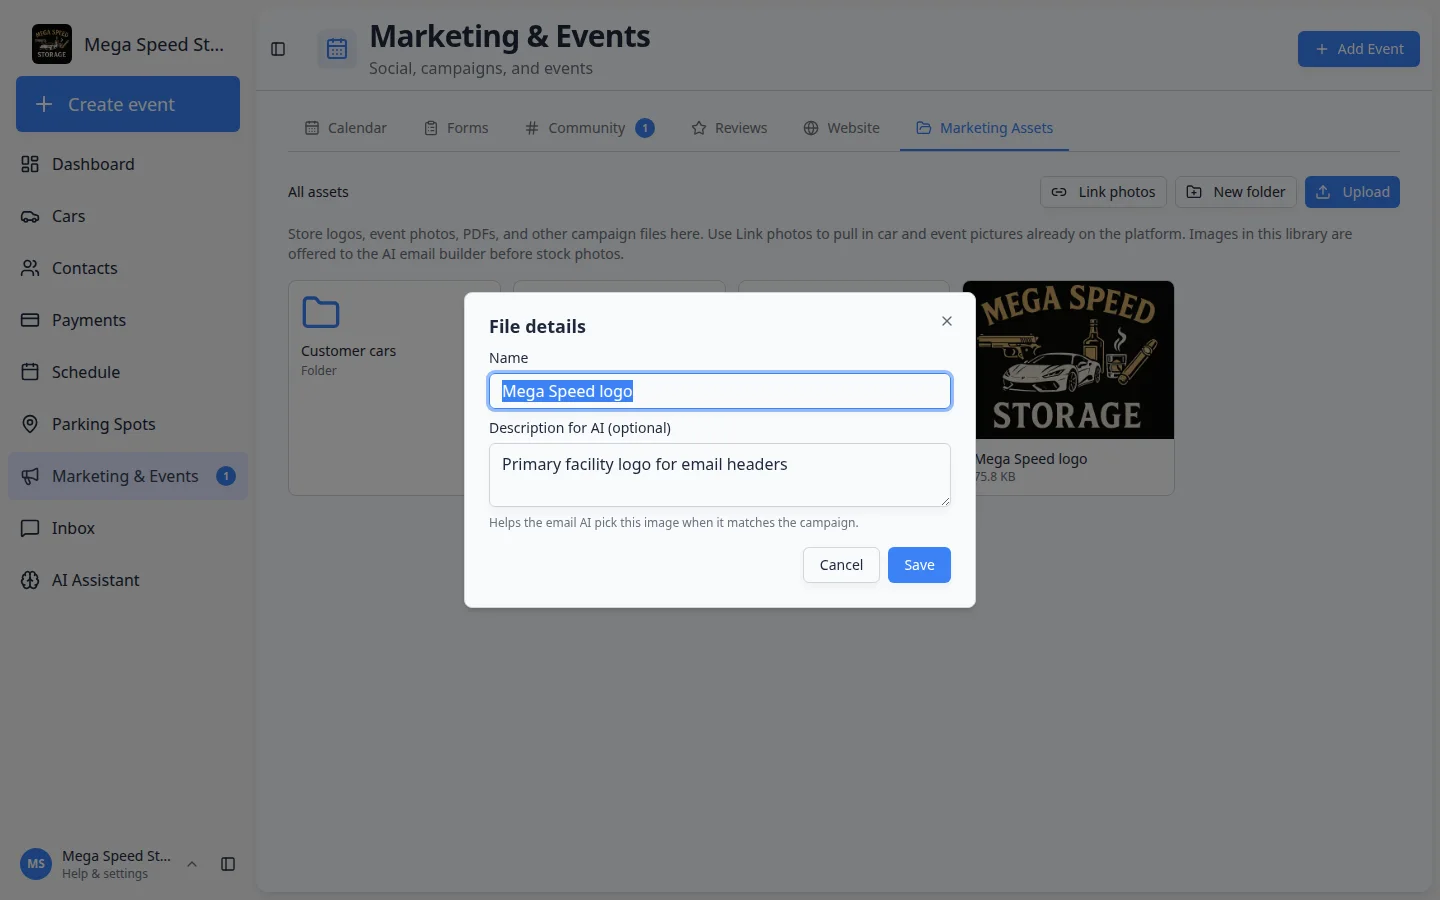Click the chat bubble icon beside Inbox
Screen dimensions: 1440x900
point(30,528)
